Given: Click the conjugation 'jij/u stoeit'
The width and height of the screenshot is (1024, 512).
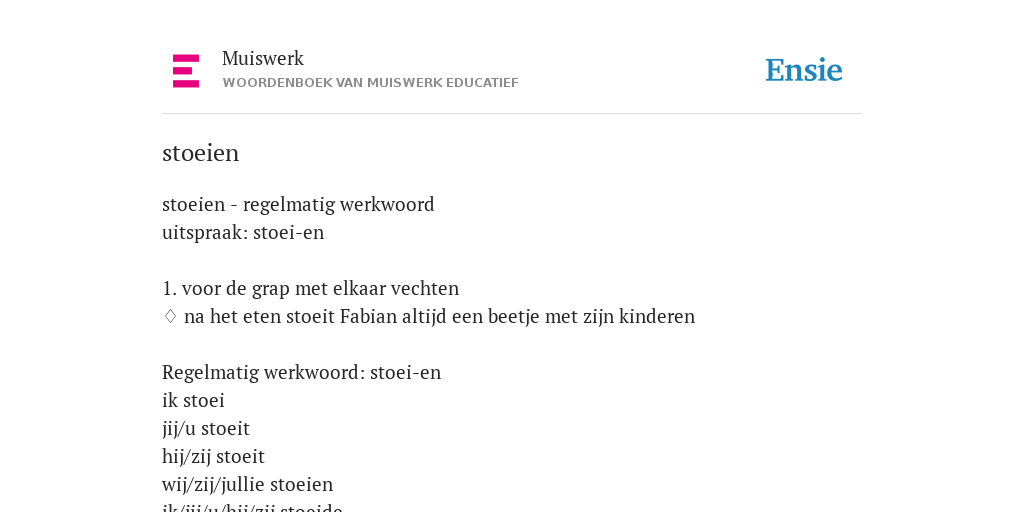Looking at the screenshot, I should (206, 429).
